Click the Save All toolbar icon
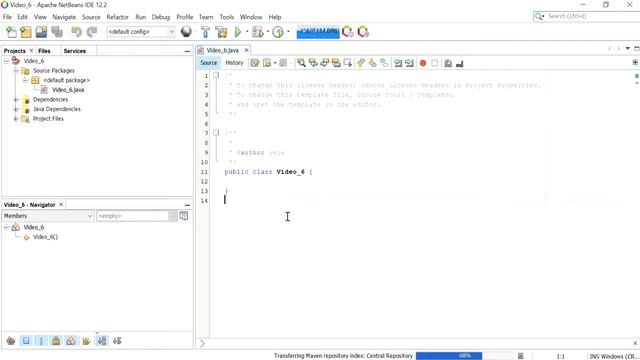 coord(57,32)
